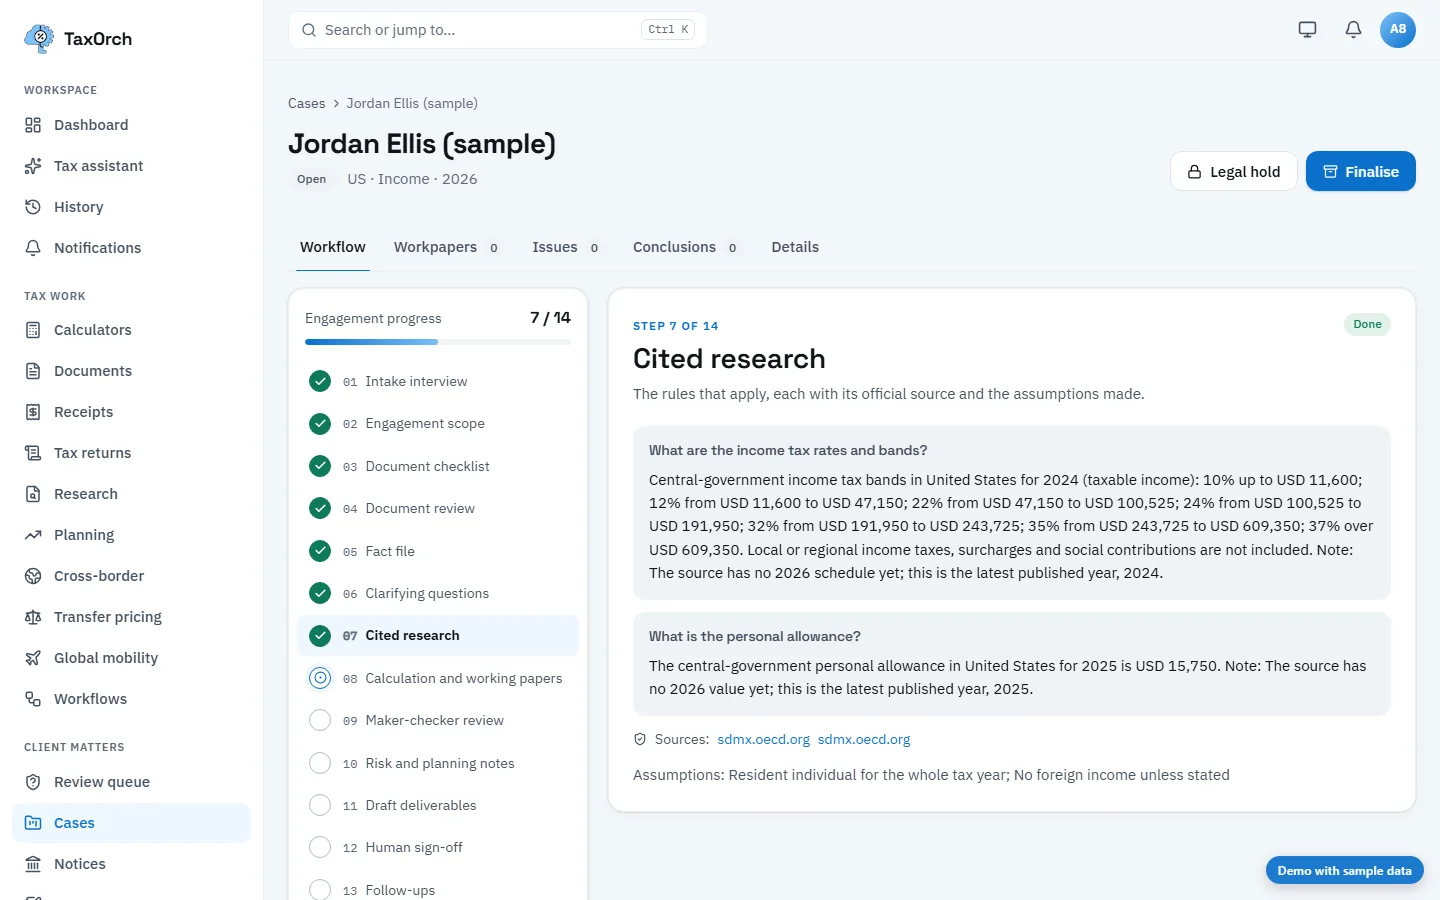
Task: Click the Finalise button
Action: [x=1361, y=171]
